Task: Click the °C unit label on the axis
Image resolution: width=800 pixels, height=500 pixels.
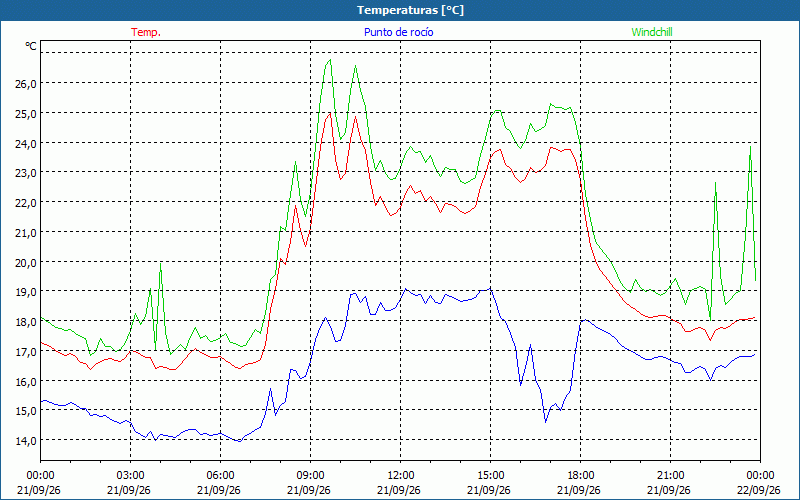Action: [x=31, y=46]
